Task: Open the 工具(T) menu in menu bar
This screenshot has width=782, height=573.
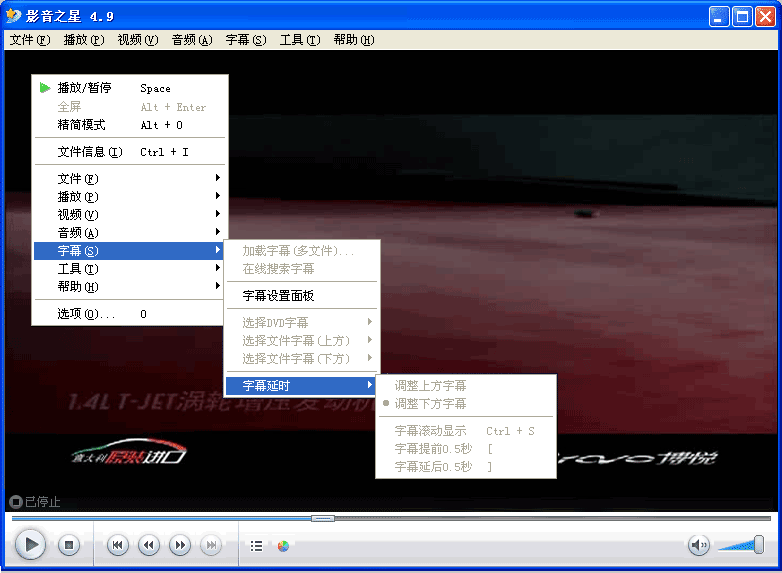Action: (300, 40)
